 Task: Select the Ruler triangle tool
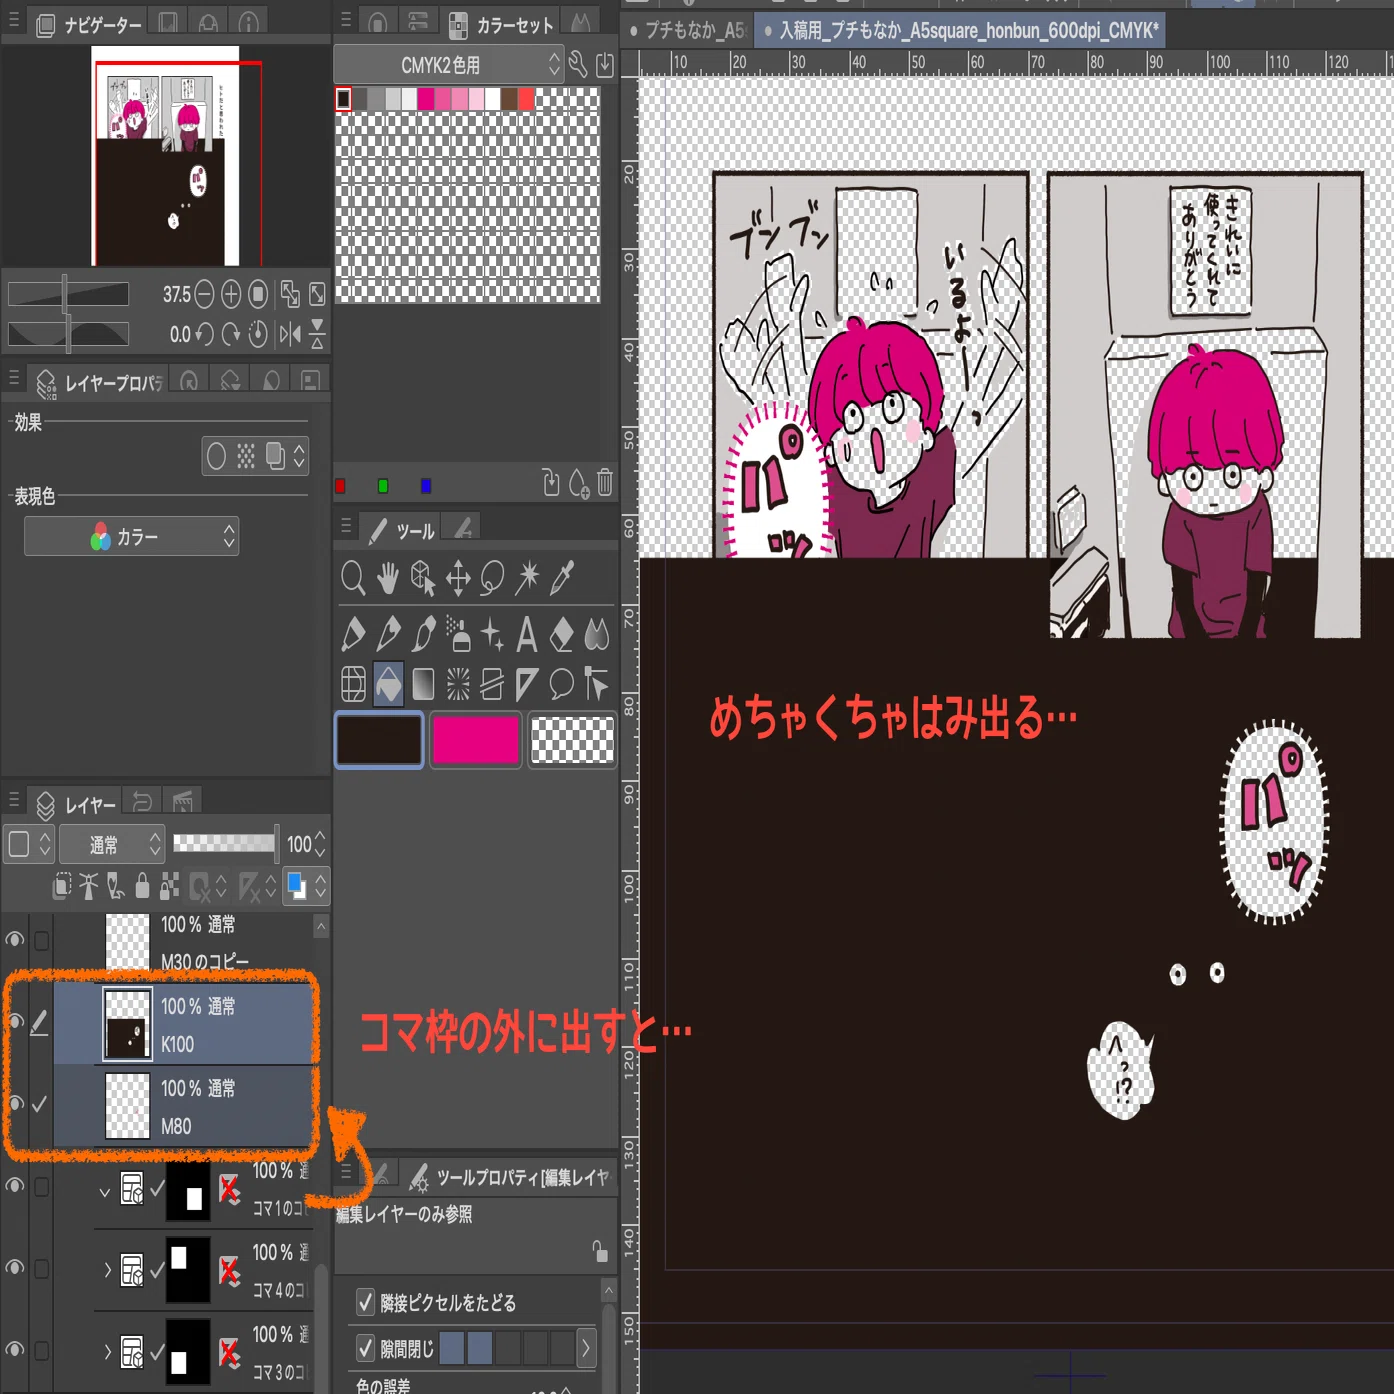pyautogui.click(x=527, y=684)
